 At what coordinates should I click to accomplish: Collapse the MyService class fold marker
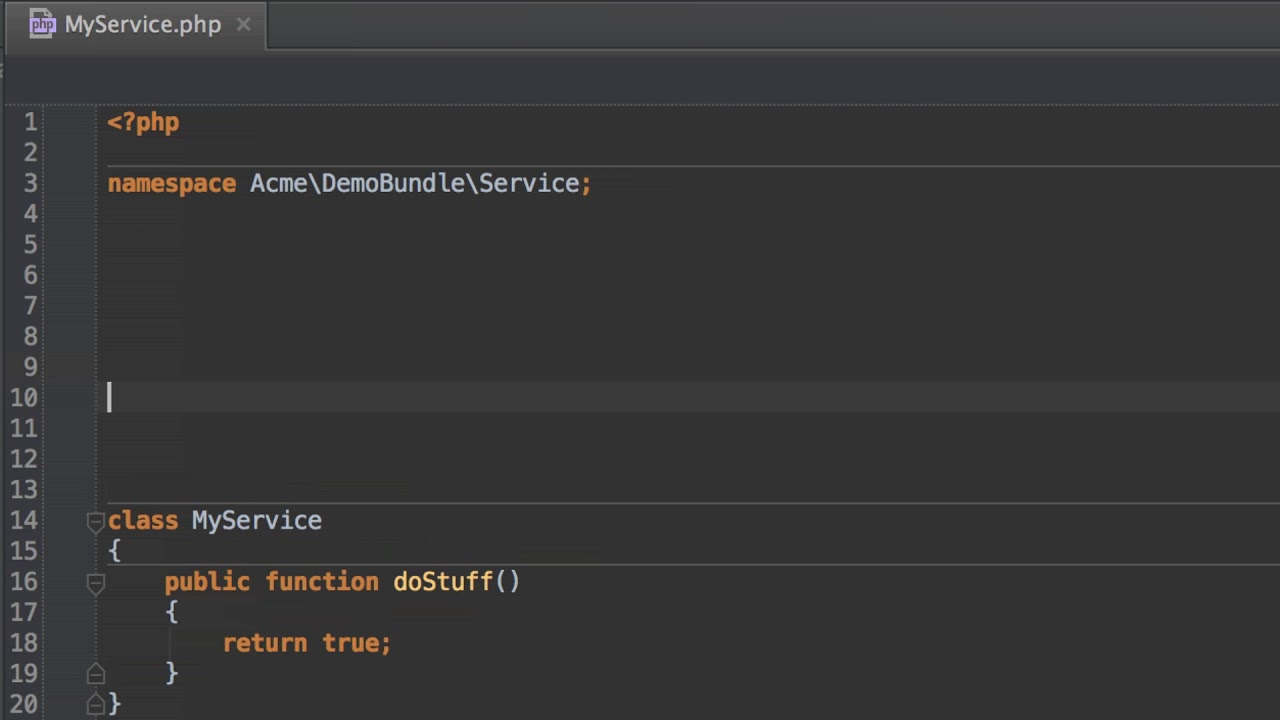(95, 521)
